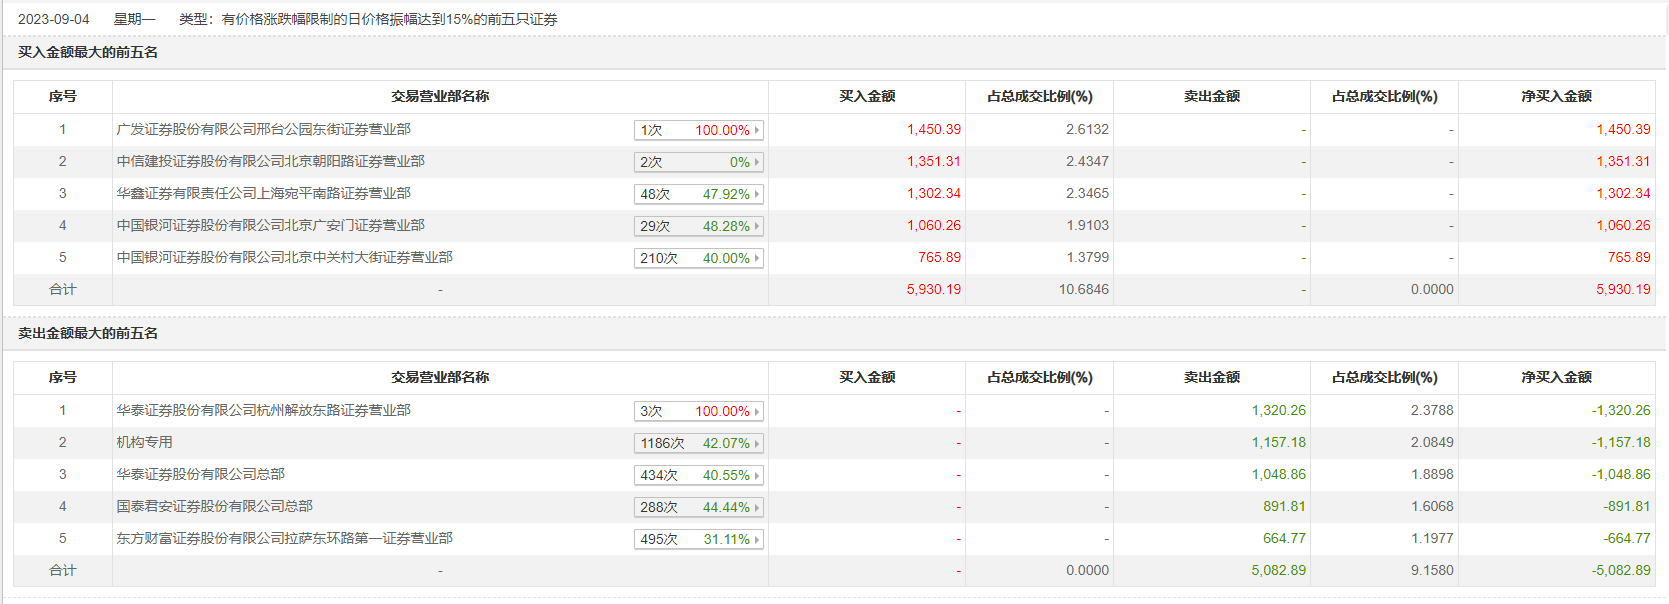Open the 29次 48.28% badge details

point(698,226)
